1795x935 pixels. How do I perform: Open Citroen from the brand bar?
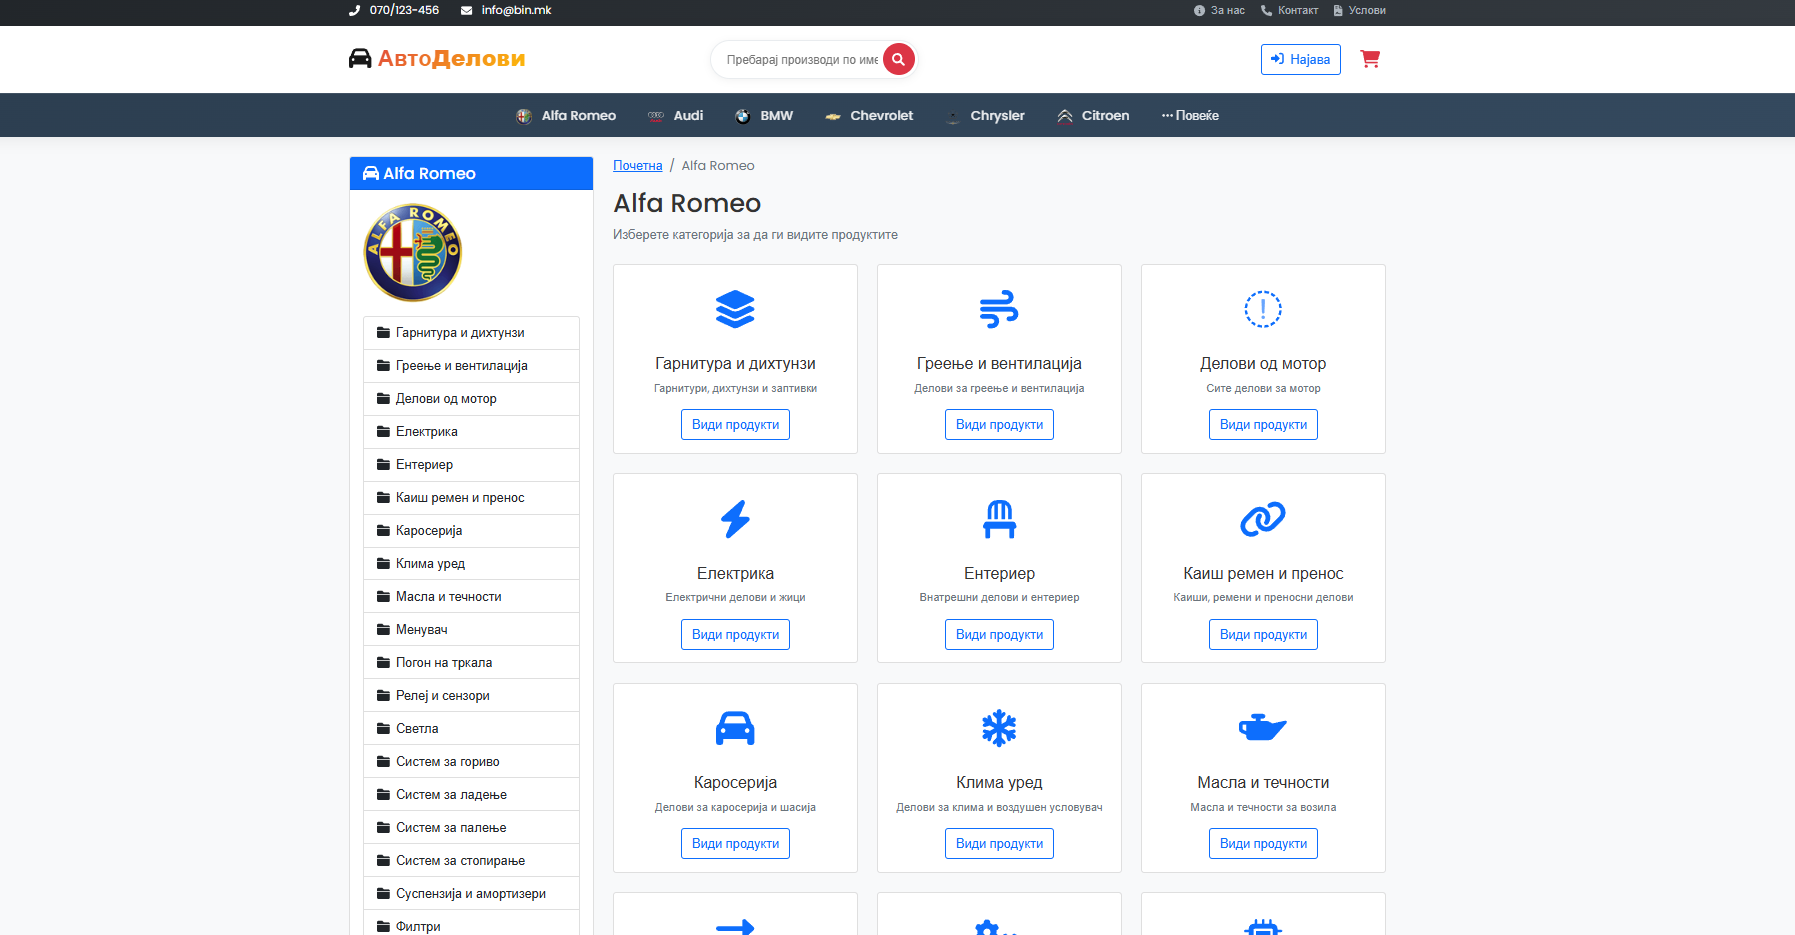[1093, 116]
